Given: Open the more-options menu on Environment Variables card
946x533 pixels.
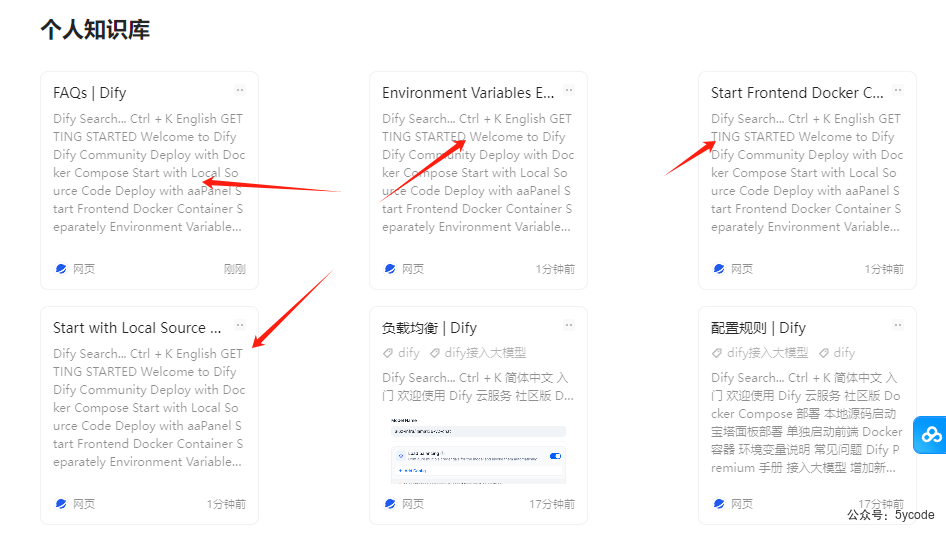Looking at the screenshot, I should (x=569, y=90).
